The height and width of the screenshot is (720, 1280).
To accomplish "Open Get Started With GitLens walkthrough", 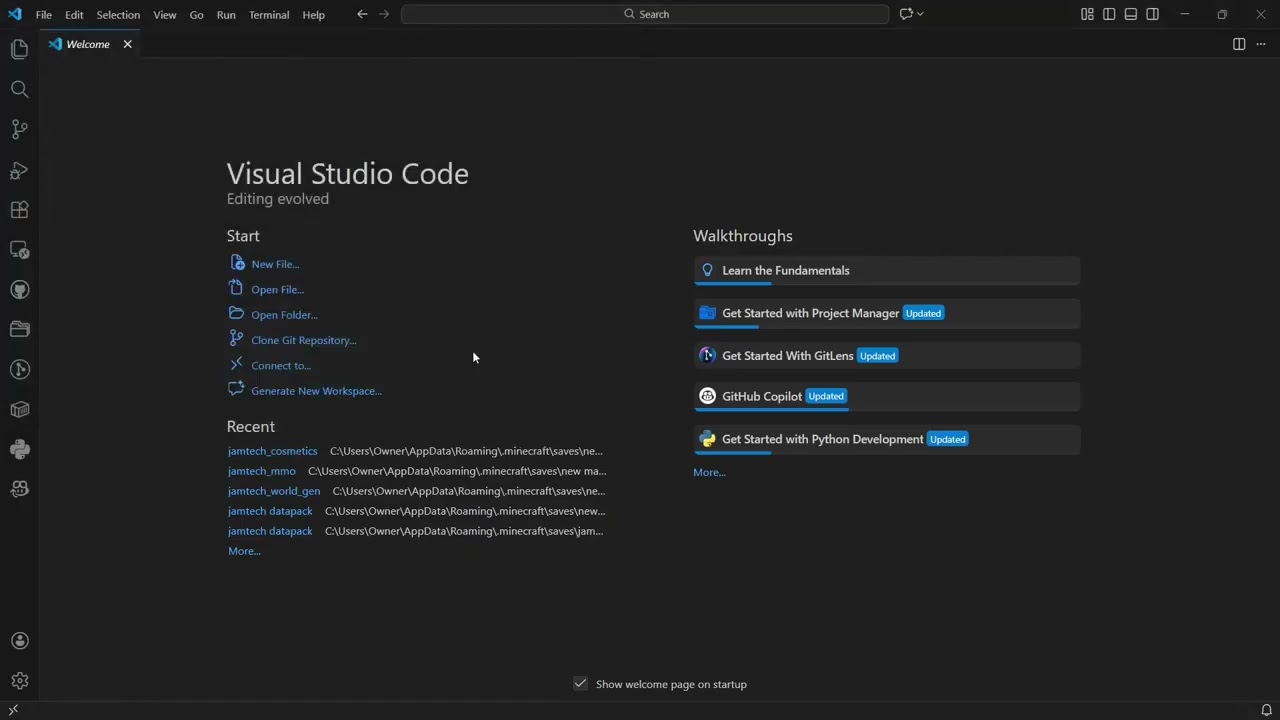I will [887, 355].
